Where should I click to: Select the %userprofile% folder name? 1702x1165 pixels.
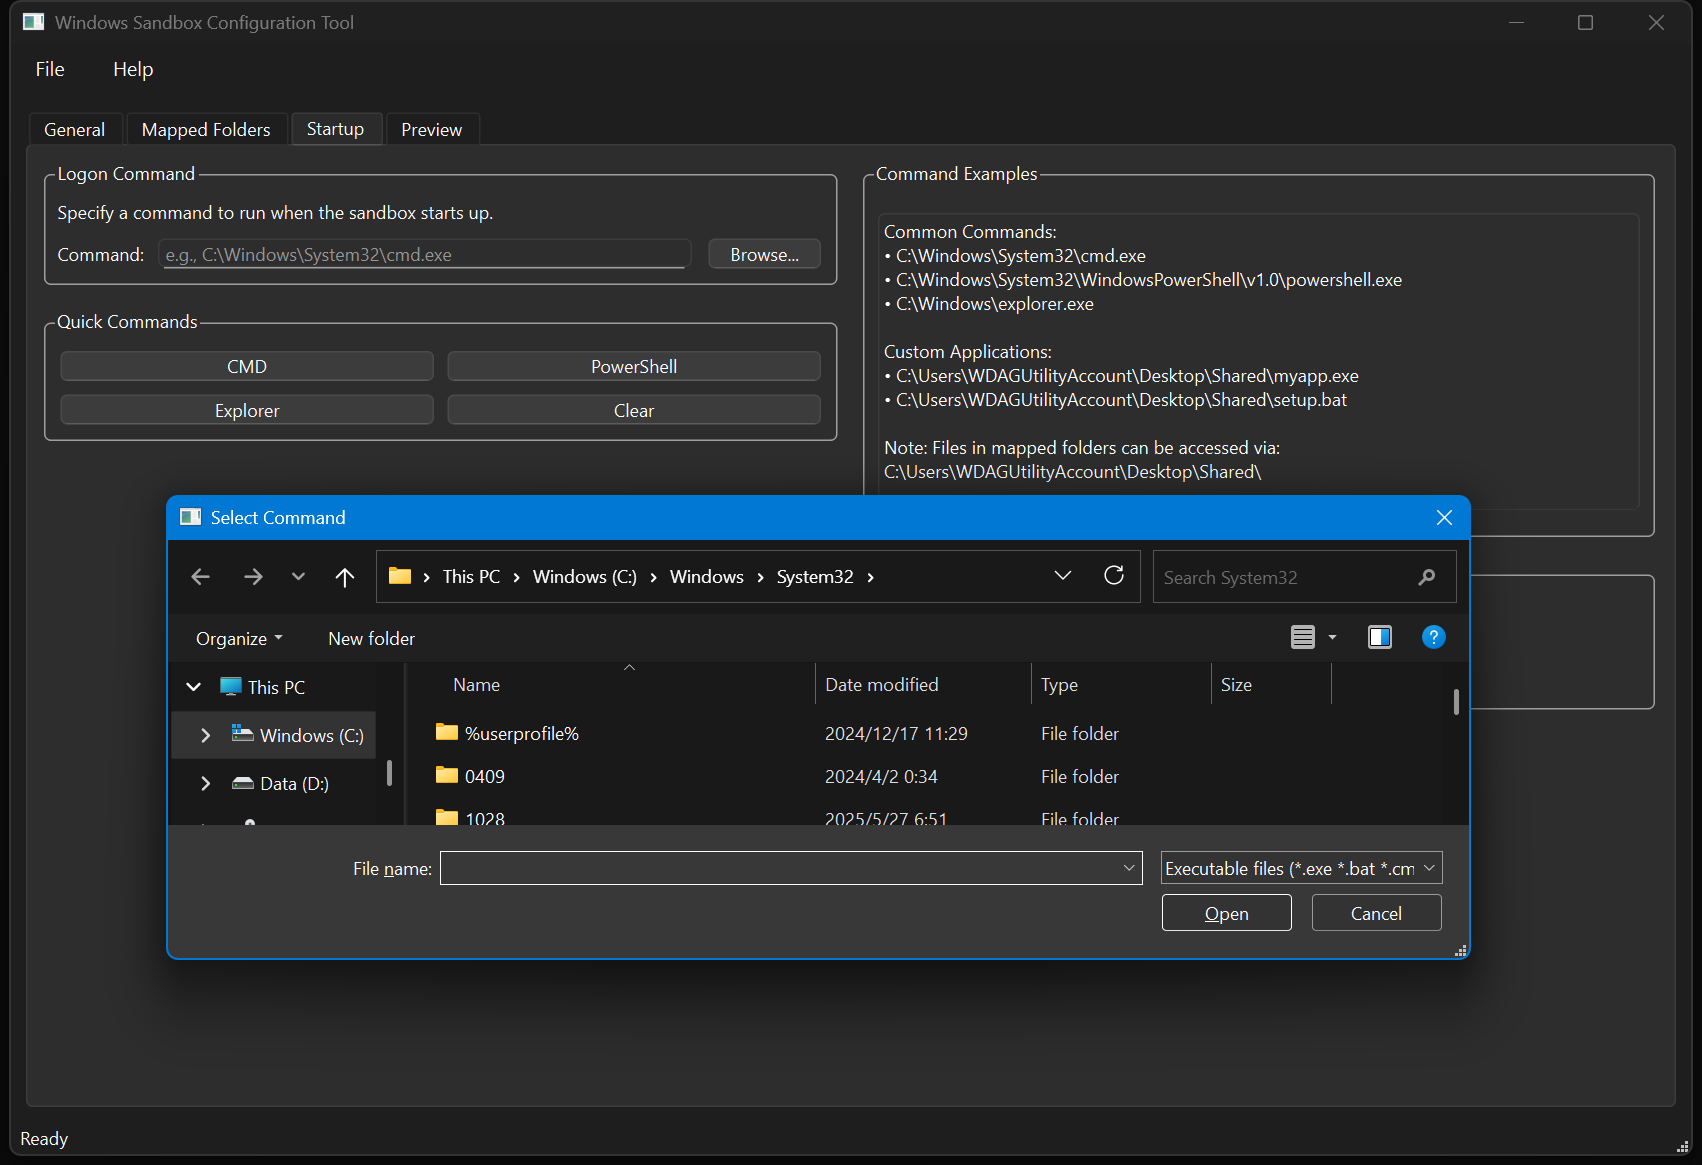(522, 734)
